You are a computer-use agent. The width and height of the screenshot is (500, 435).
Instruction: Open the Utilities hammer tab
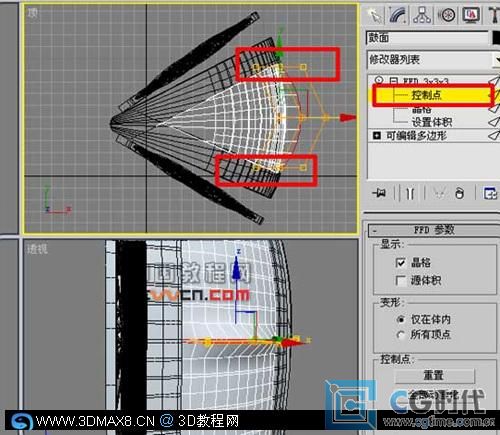tap(493, 15)
